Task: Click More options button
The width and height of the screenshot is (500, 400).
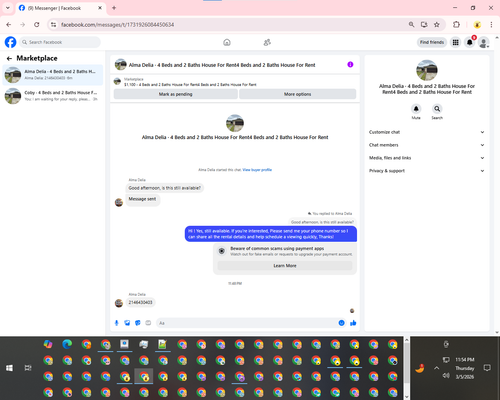Action: click(297, 94)
